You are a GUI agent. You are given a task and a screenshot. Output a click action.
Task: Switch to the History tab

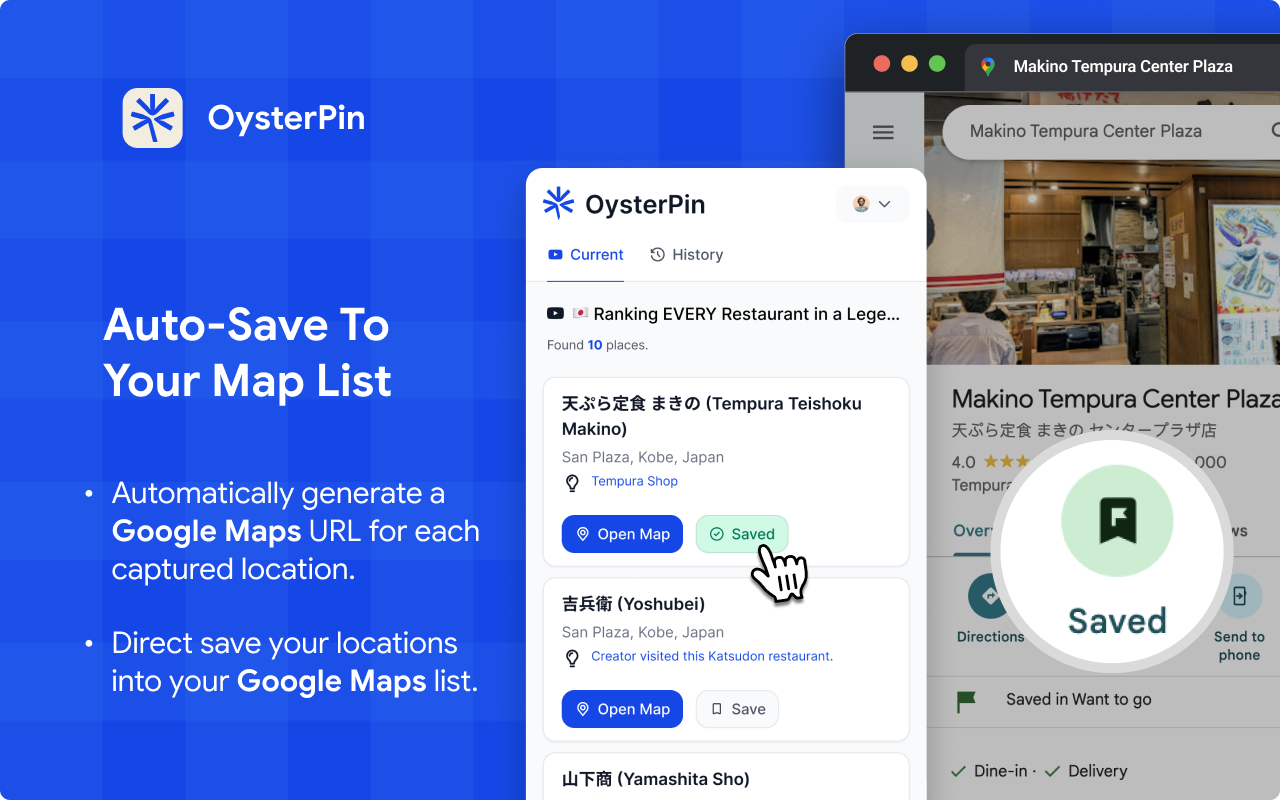(687, 255)
